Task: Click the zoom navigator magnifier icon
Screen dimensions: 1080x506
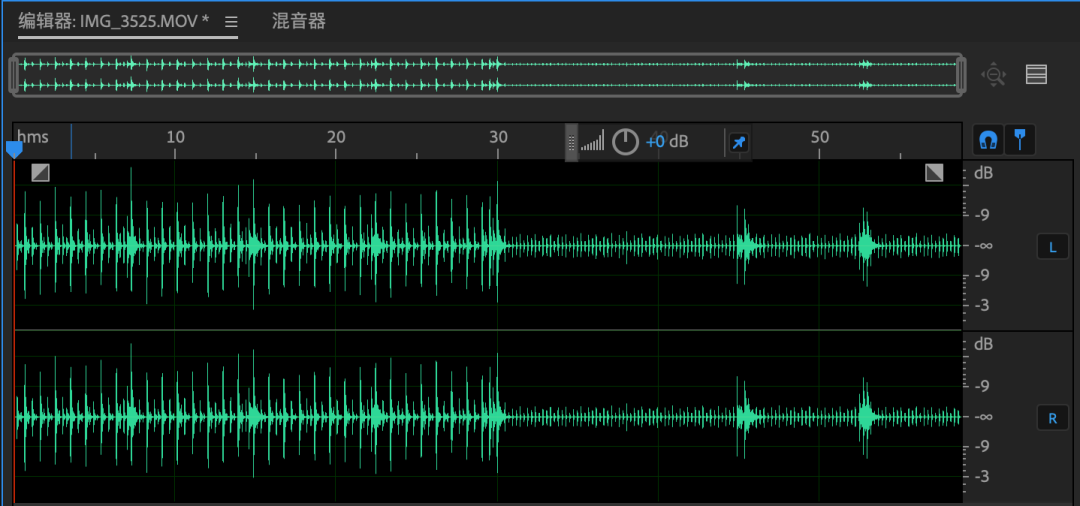Action: (x=993, y=75)
